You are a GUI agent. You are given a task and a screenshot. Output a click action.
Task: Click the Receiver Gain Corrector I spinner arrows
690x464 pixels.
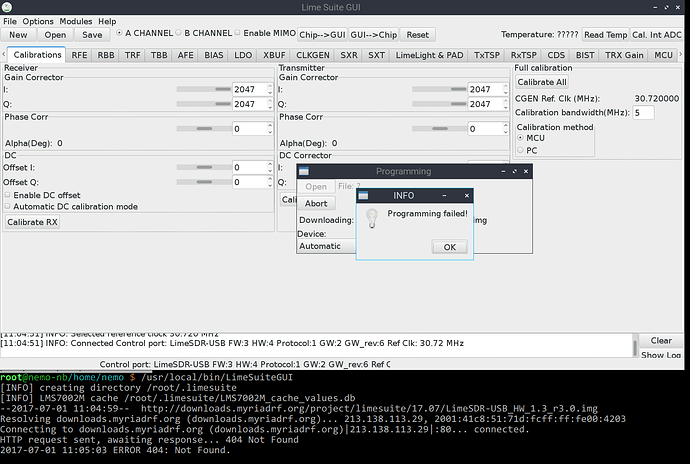[x=268, y=89]
